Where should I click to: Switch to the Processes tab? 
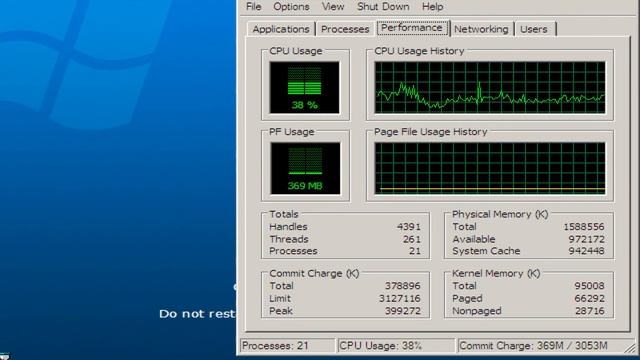(345, 29)
